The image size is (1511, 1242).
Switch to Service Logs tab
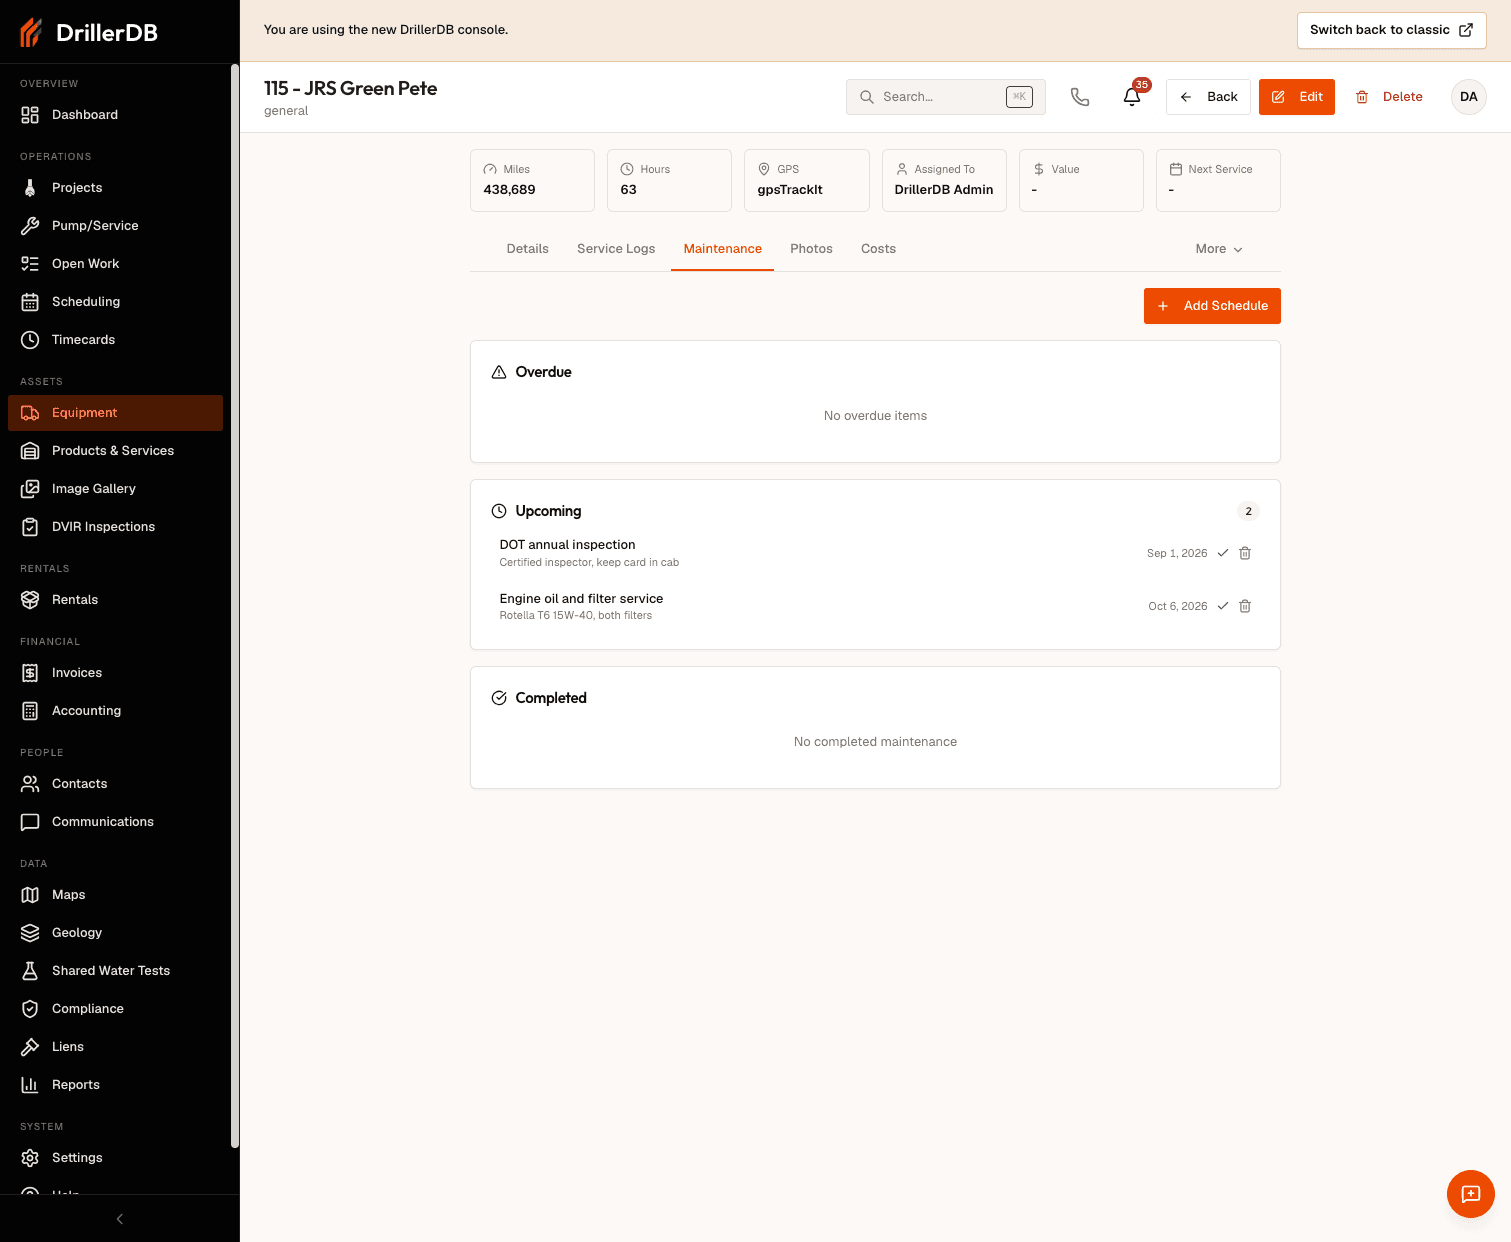[616, 249]
